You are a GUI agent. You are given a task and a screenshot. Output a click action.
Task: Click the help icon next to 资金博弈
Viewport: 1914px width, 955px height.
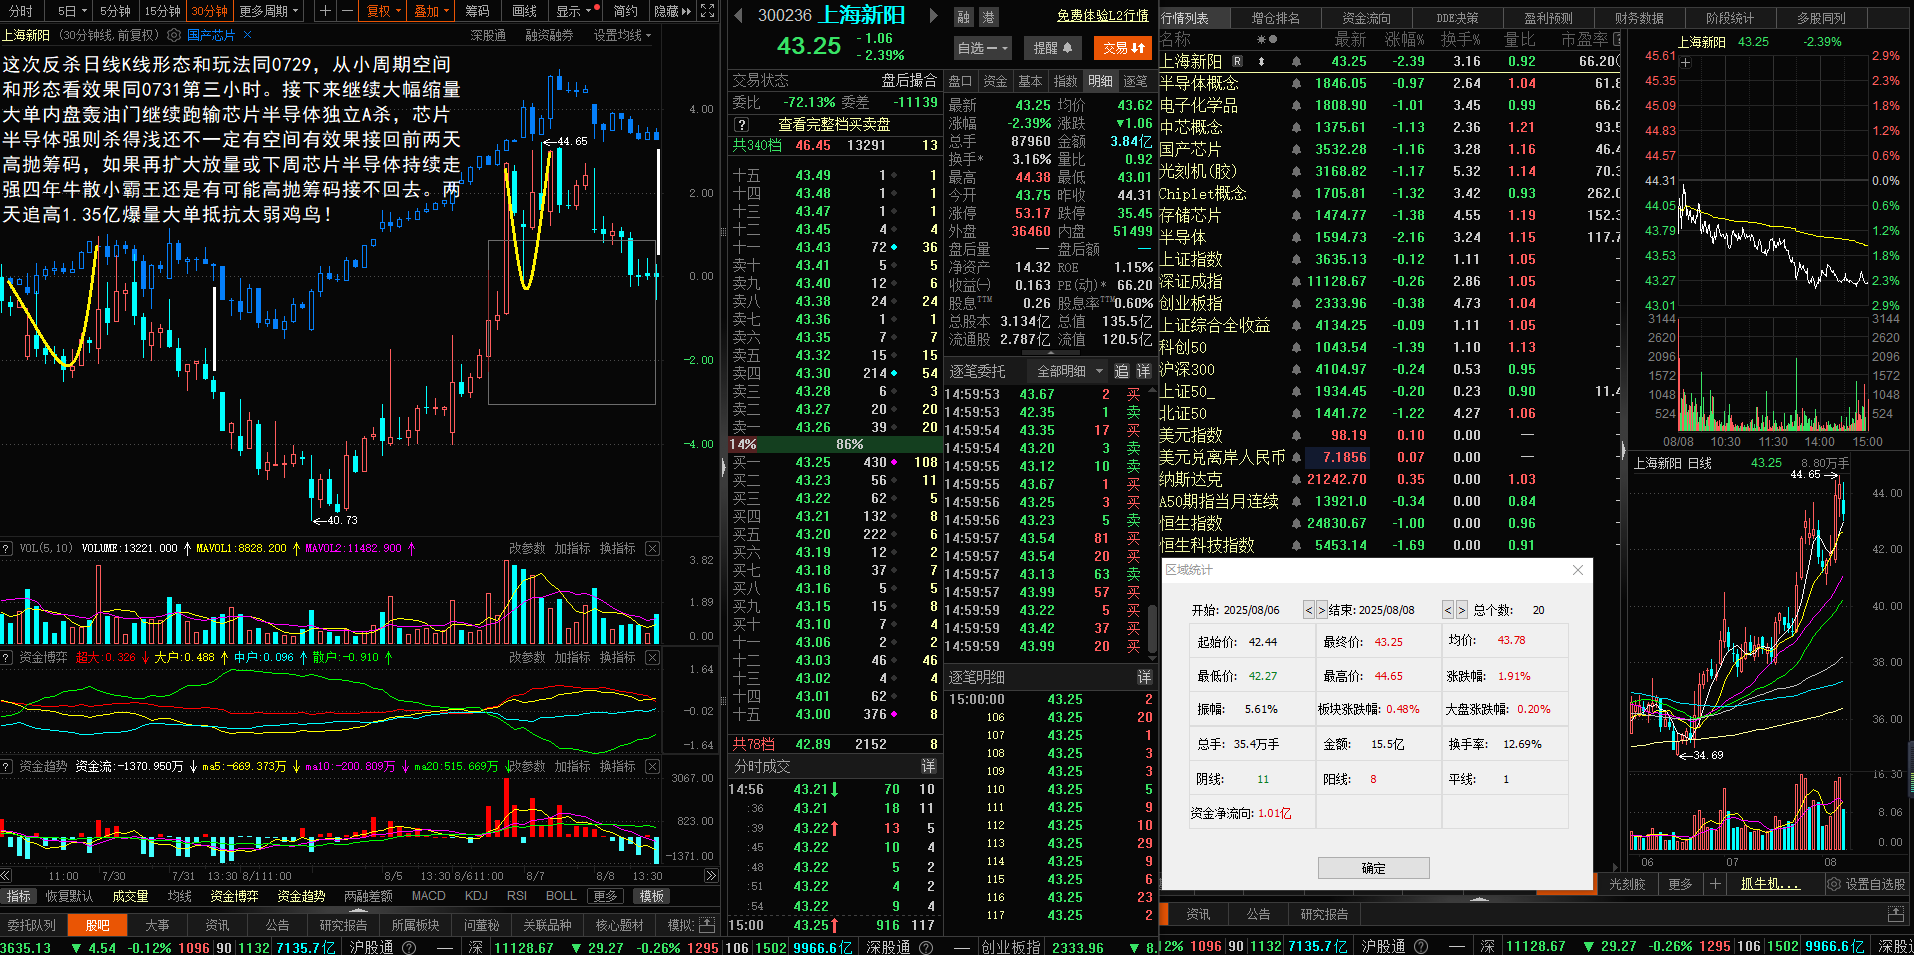pos(7,657)
